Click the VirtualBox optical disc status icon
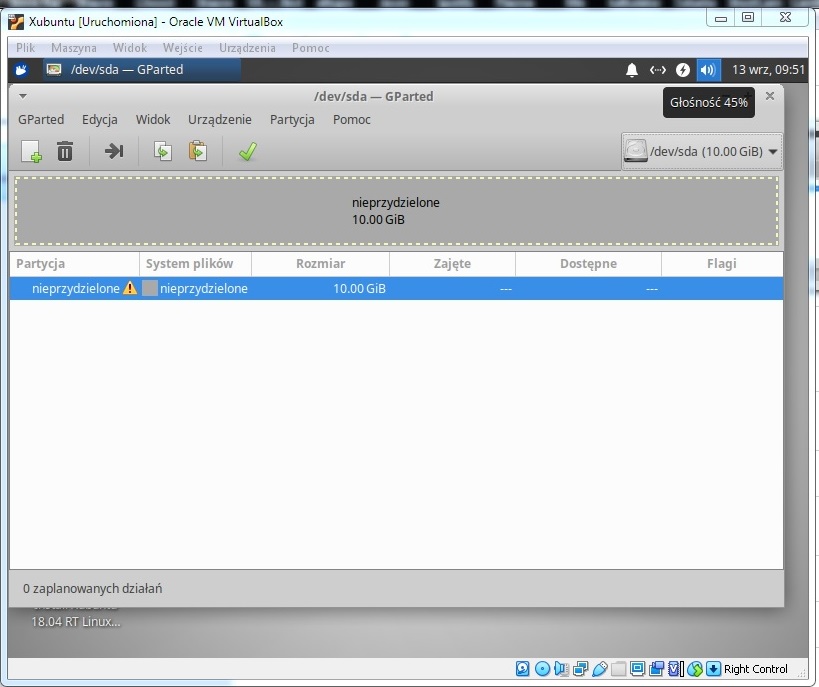Screen dimensions: 819x687 tap(543, 669)
